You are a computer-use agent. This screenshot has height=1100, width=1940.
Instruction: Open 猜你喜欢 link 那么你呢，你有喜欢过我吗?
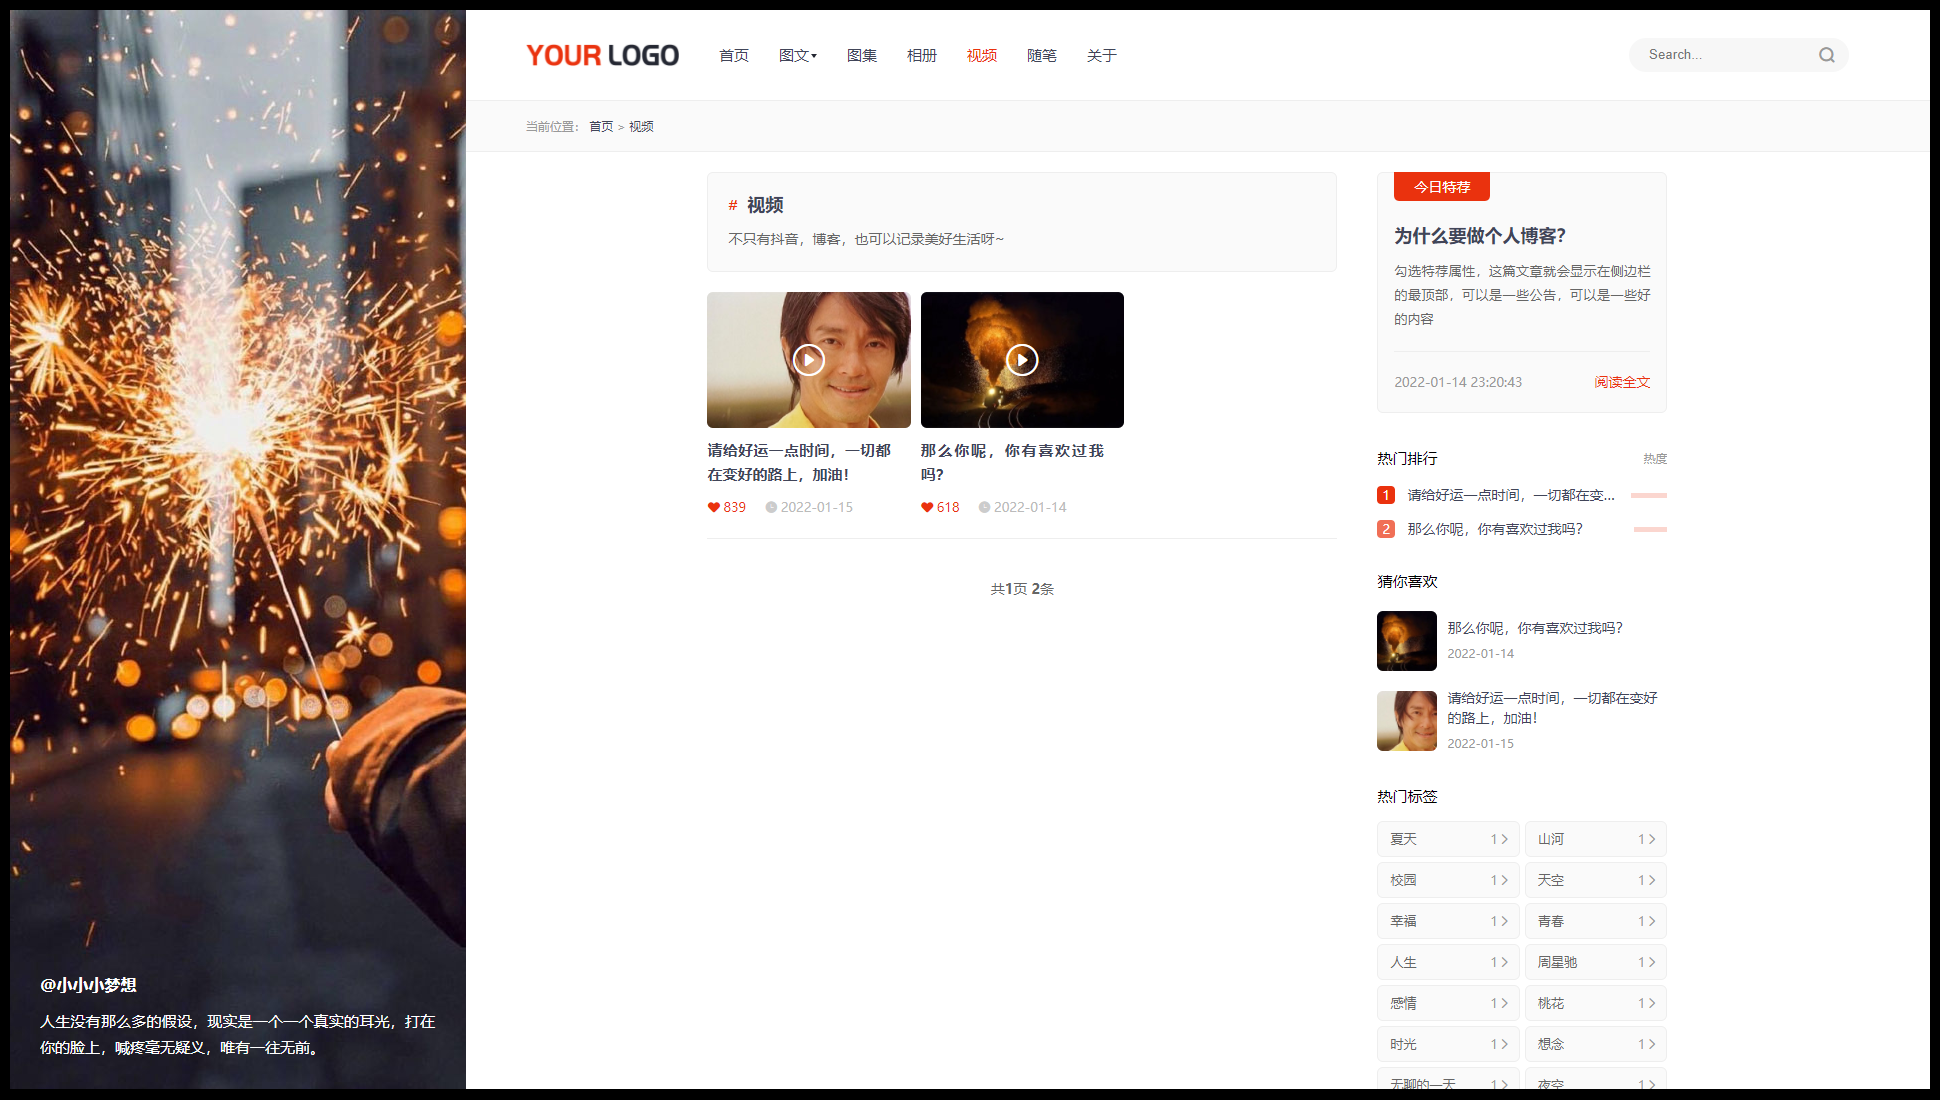(1535, 628)
